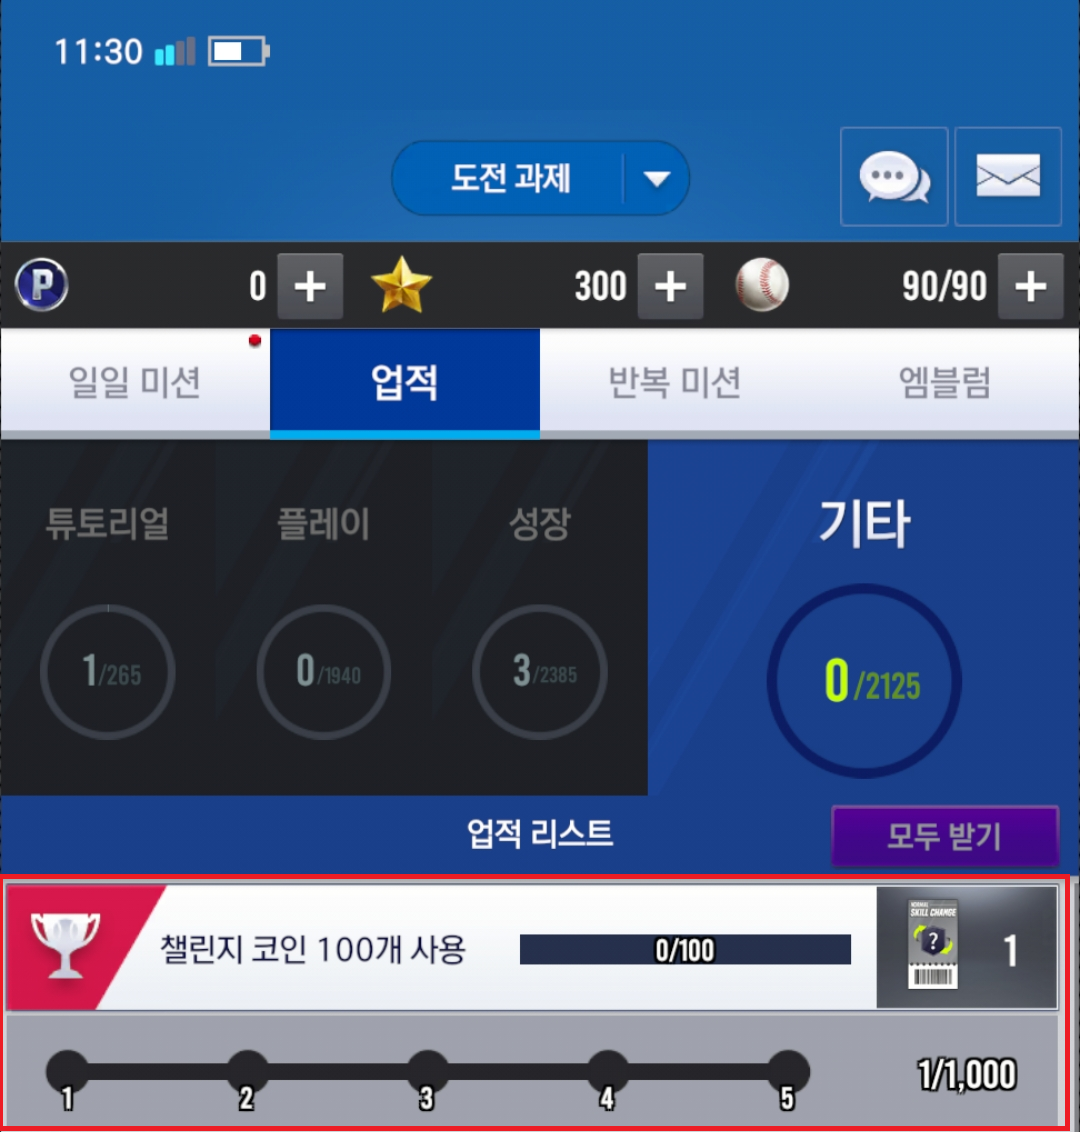Click the 0/100 progress bar
The width and height of the screenshot is (1080, 1132).
685,949
